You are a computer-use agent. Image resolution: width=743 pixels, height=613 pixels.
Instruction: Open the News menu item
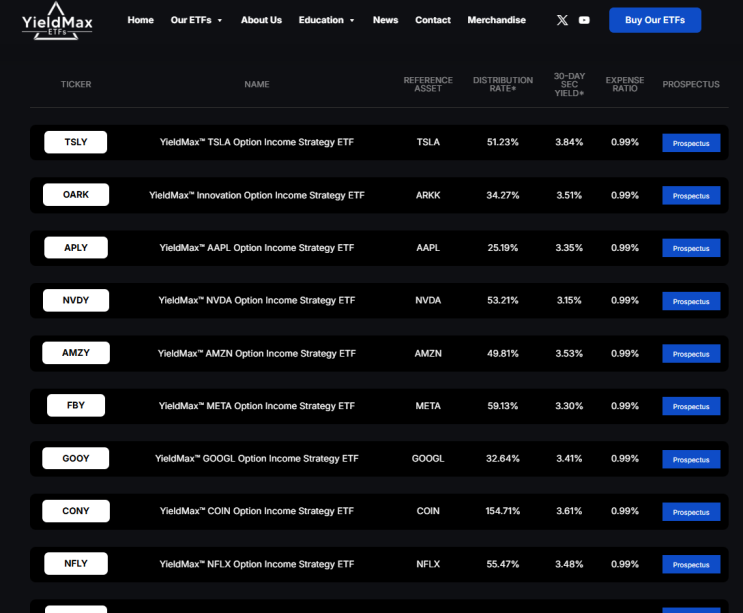tap(385, 20)
